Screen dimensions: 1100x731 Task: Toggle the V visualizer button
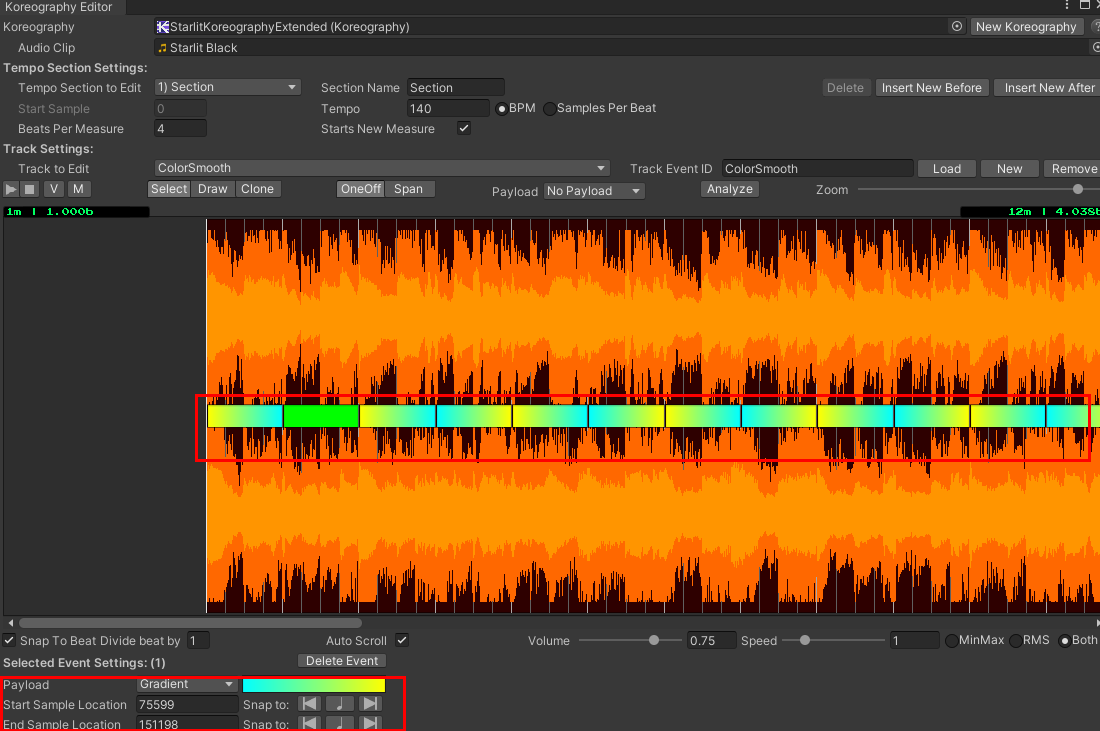click(x=54, y=189)
